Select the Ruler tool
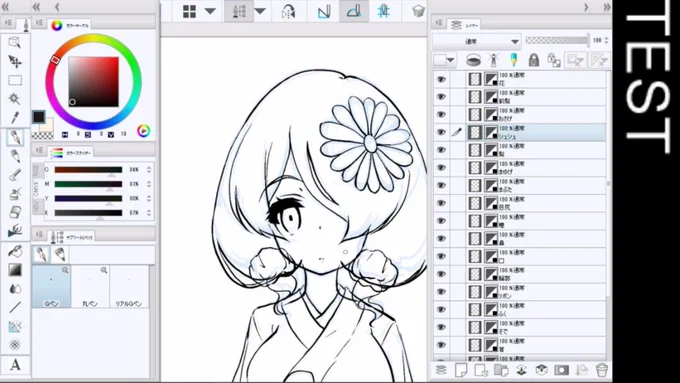The height and width of the screenshot is (383, 680). coord(15,326)
